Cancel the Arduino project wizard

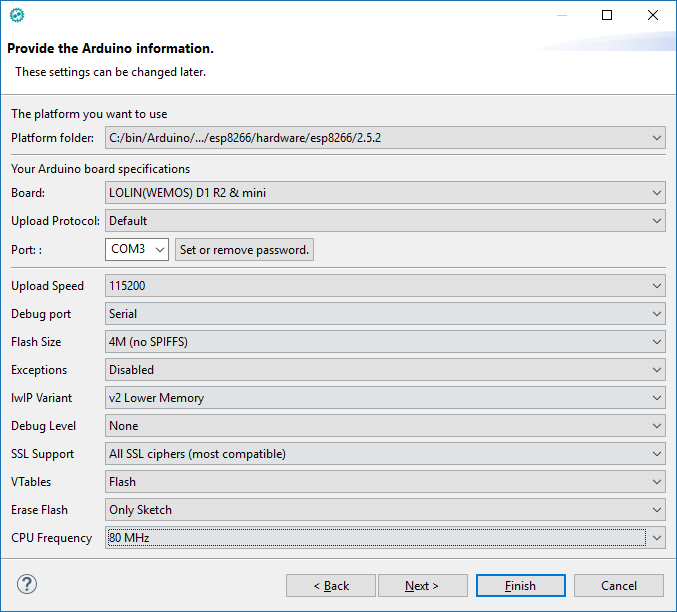pyautogui.click(x=619, y=586)
